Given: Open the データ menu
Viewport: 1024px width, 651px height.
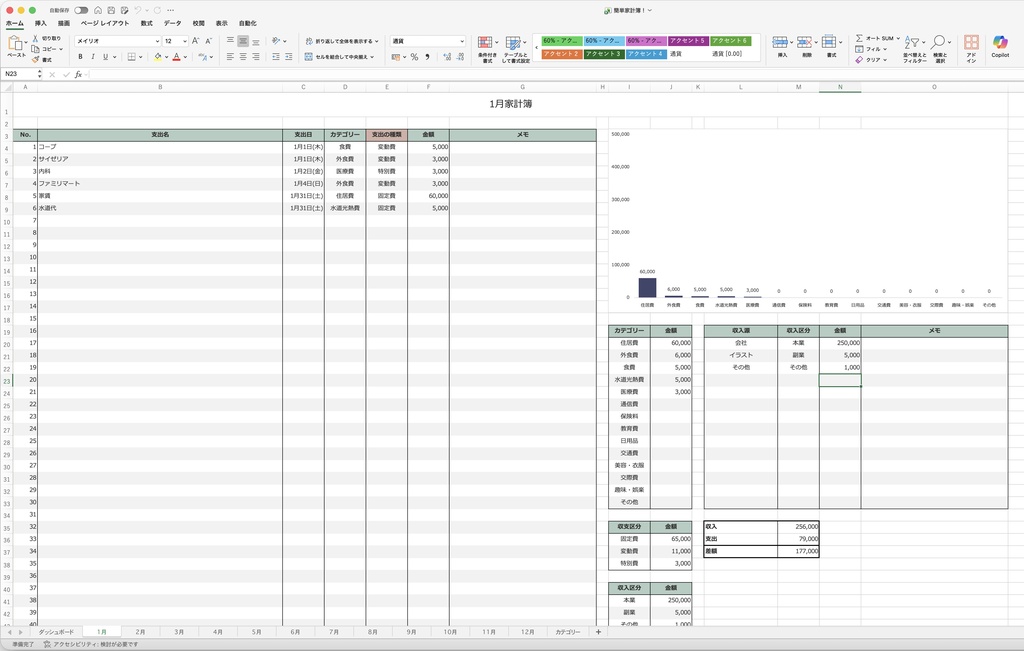Looking at the screenshot, I should [172, 21].
